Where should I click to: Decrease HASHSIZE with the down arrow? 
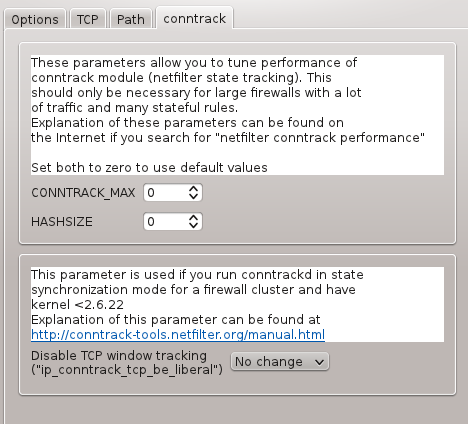point(193,226)
